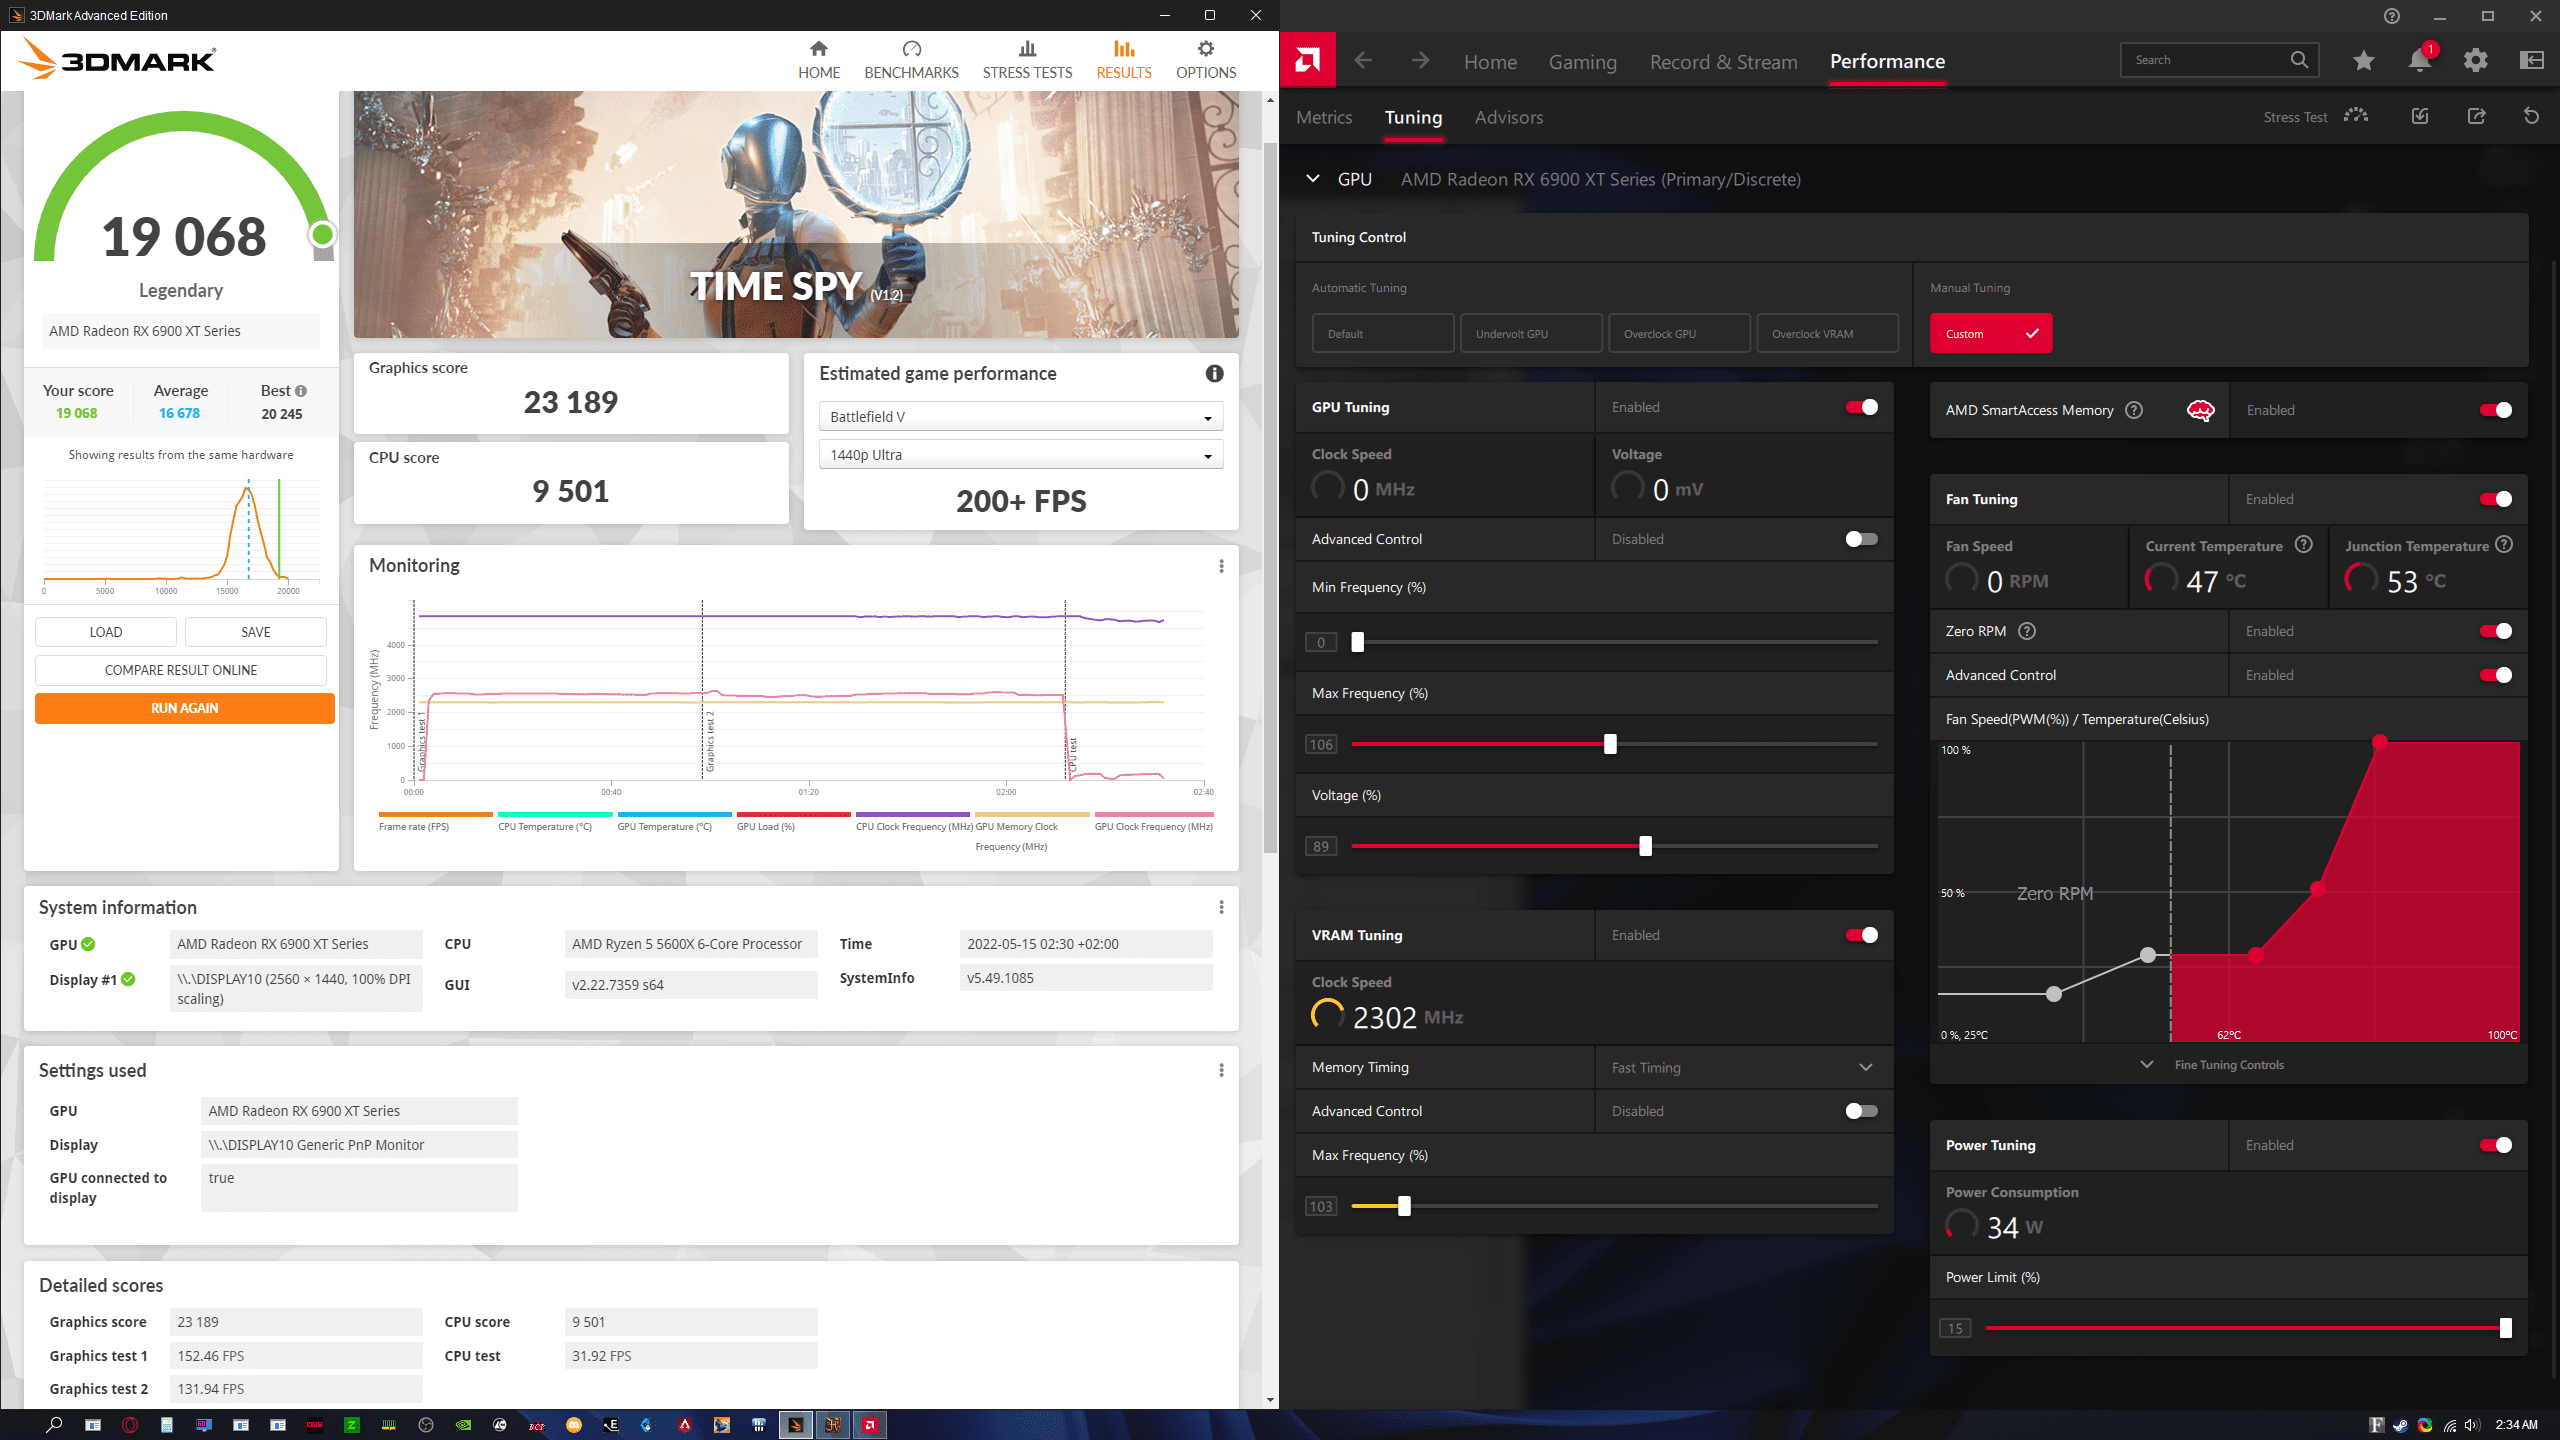Click the Windows taskbar search icon

pos(54,1424)
